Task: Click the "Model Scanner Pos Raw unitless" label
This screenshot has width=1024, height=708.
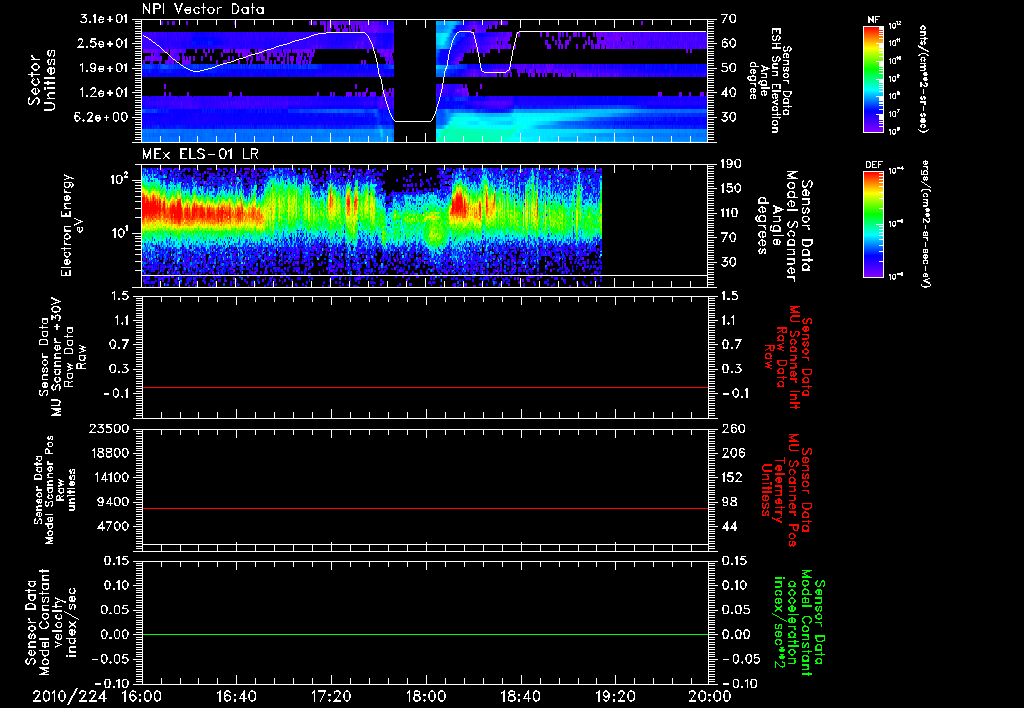Action: click(54, 490)
